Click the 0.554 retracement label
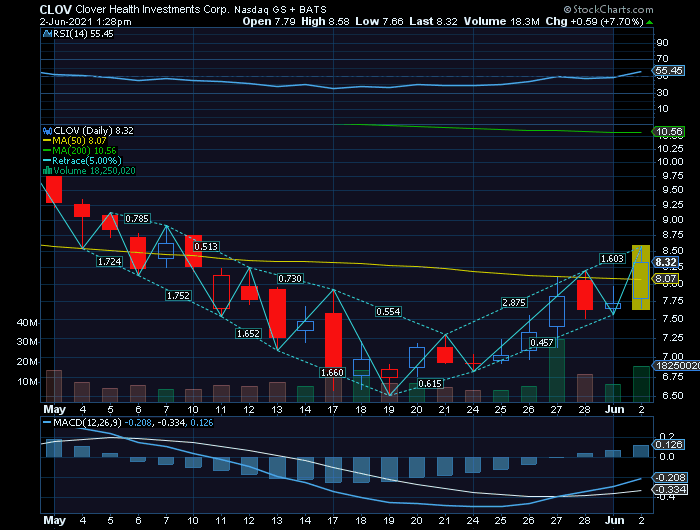 click(388, 312)
